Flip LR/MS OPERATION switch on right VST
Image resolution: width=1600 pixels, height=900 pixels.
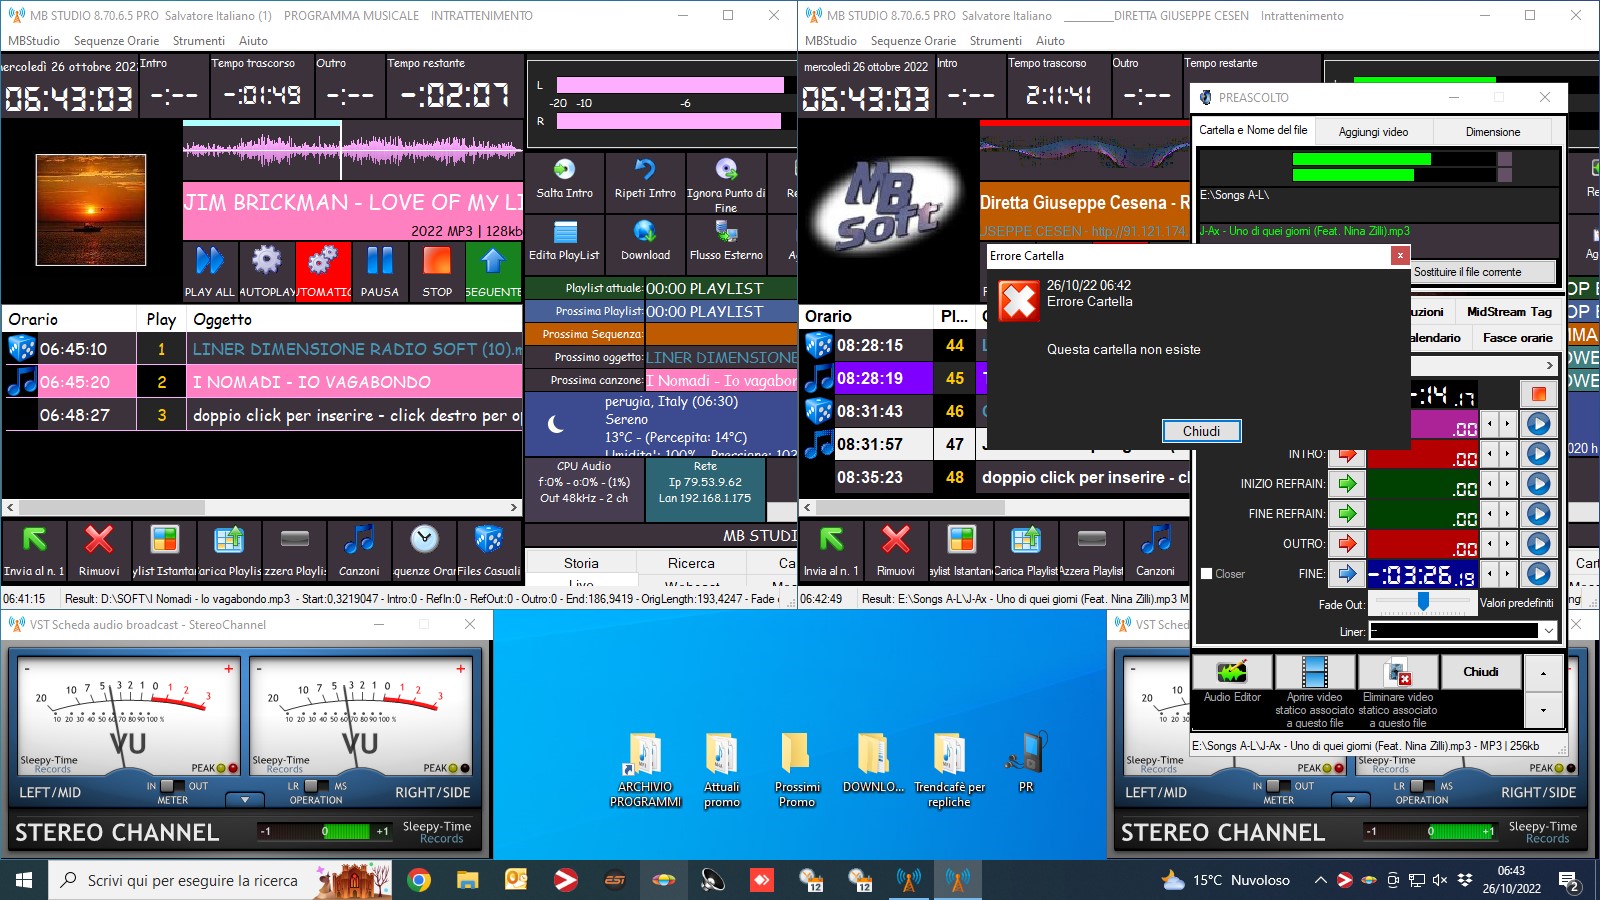1422,786
